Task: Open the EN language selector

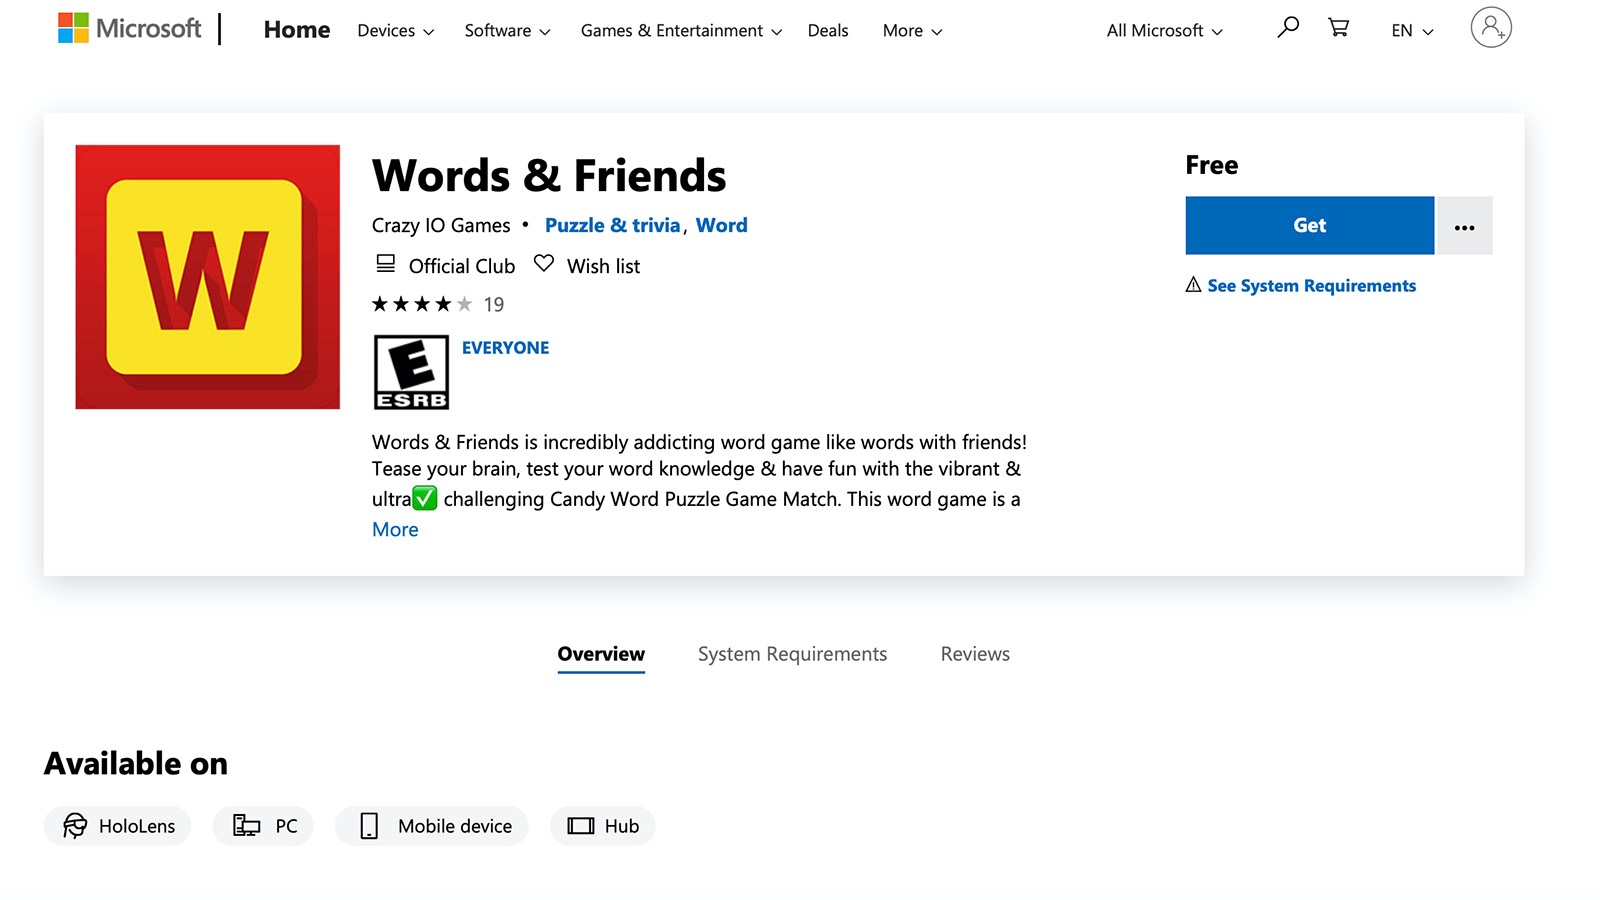Action: pyautogui.click(x=1410, y=30)
